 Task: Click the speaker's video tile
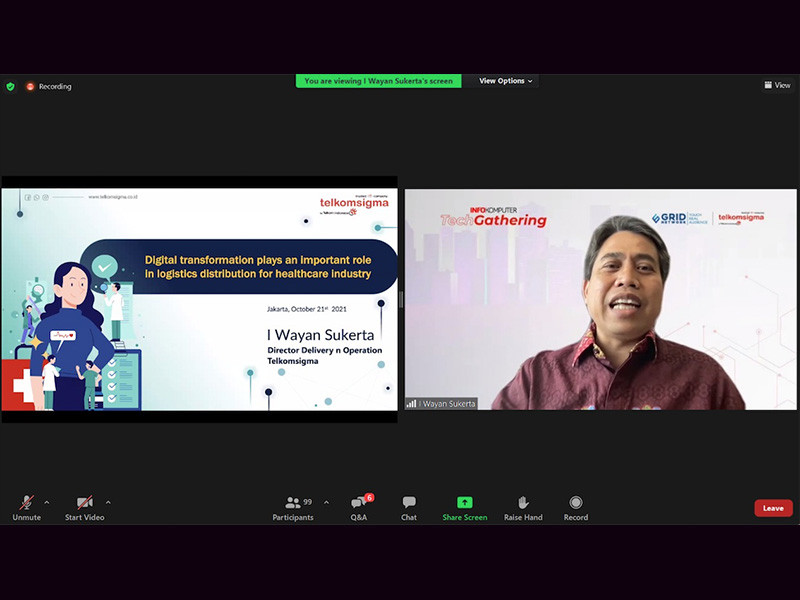(x=600, y=300)
